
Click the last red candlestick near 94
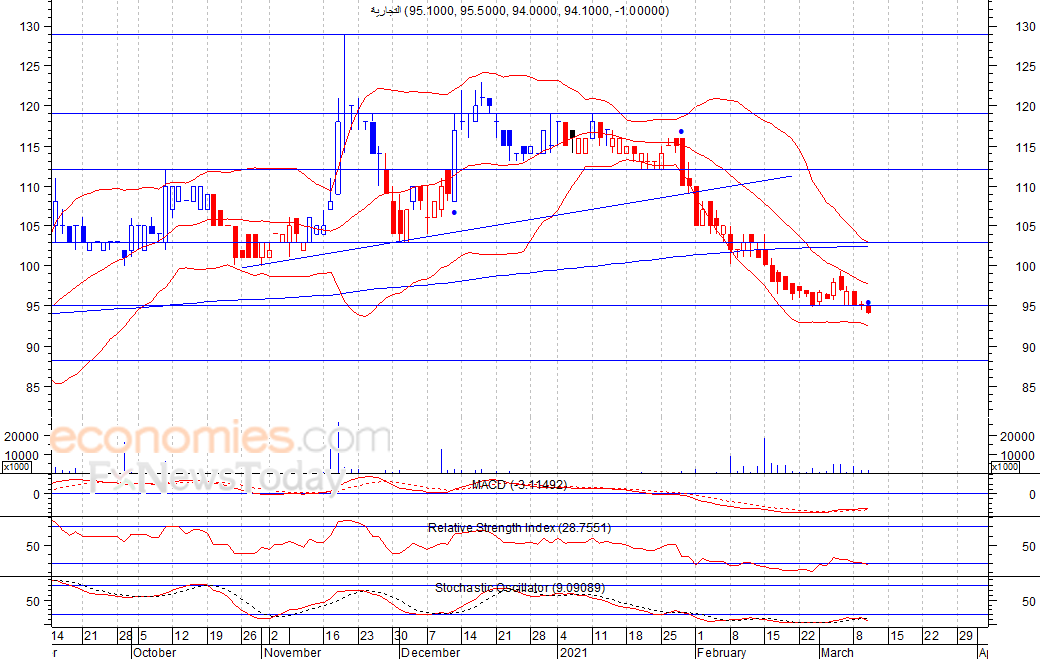point(868,309)
